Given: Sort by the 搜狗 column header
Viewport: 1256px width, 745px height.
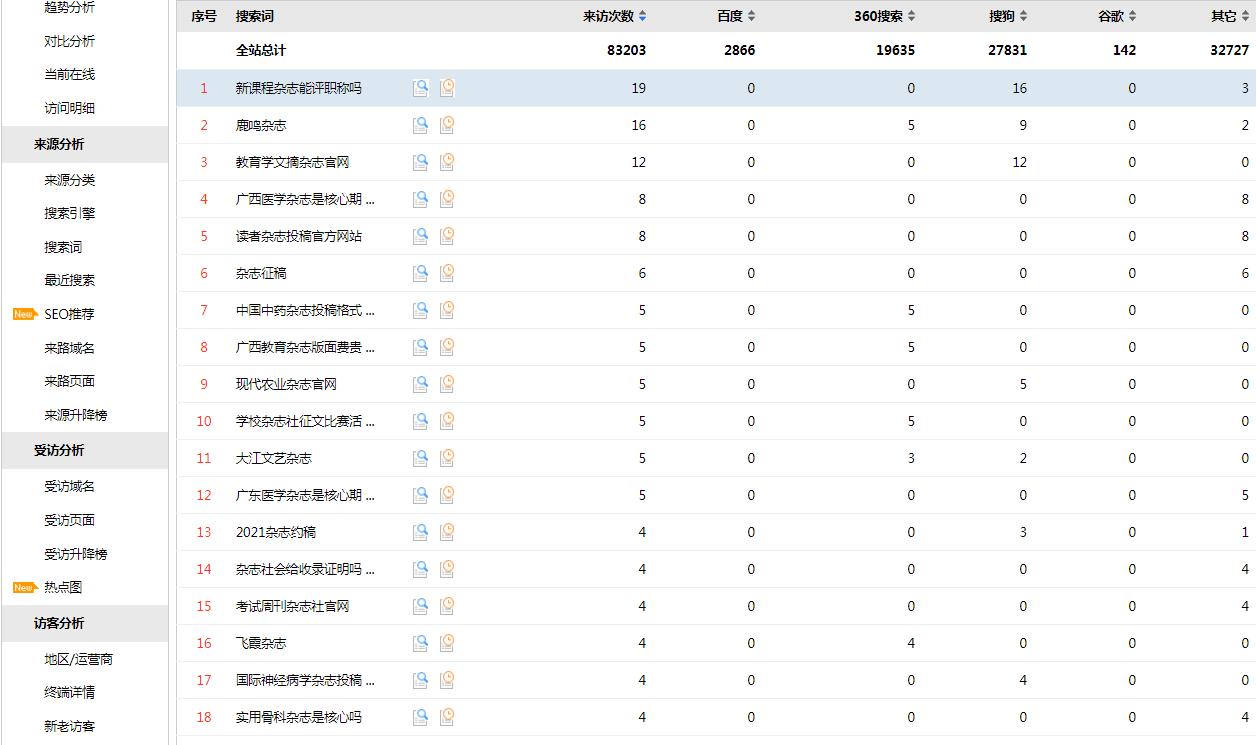Looking at the screenshot, I should point(1007,16).
